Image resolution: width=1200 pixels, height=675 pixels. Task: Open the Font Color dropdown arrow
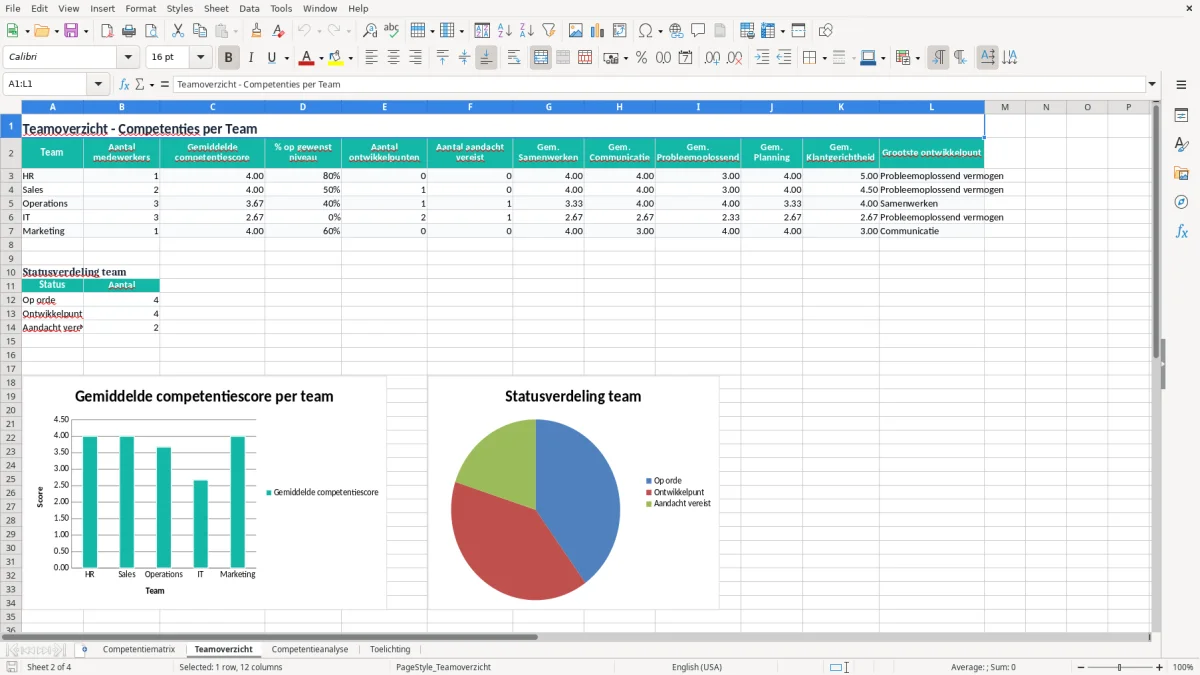coord(322,58)
